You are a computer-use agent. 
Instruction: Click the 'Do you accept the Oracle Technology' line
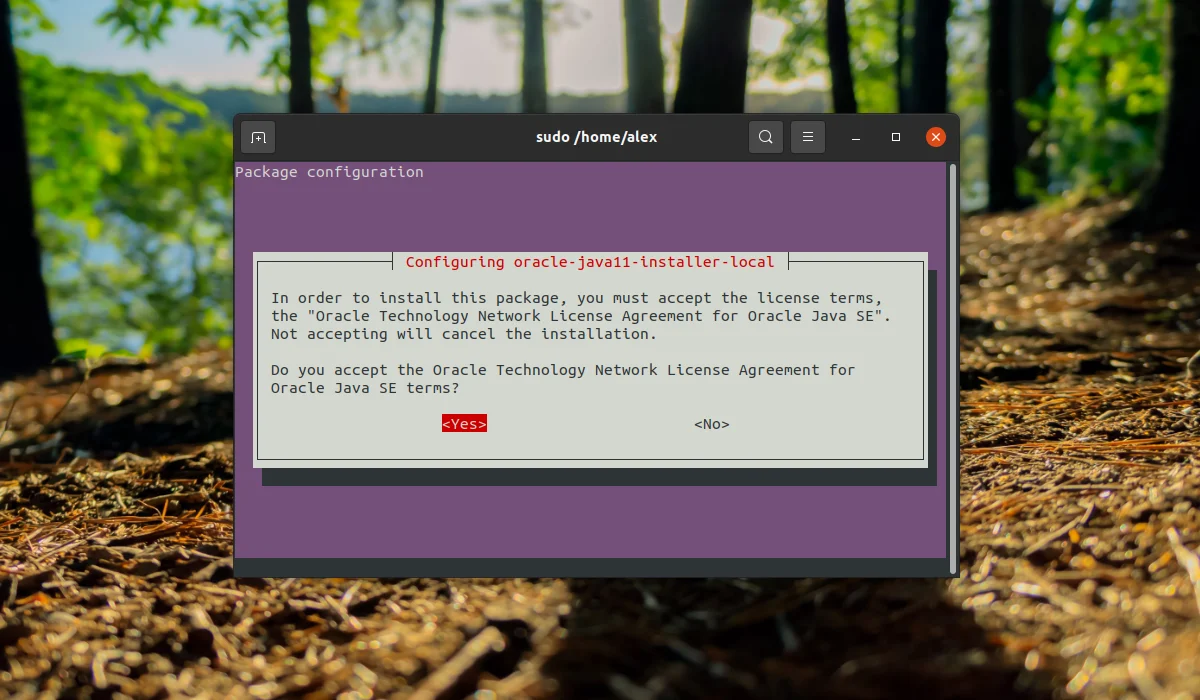[563, 370]
